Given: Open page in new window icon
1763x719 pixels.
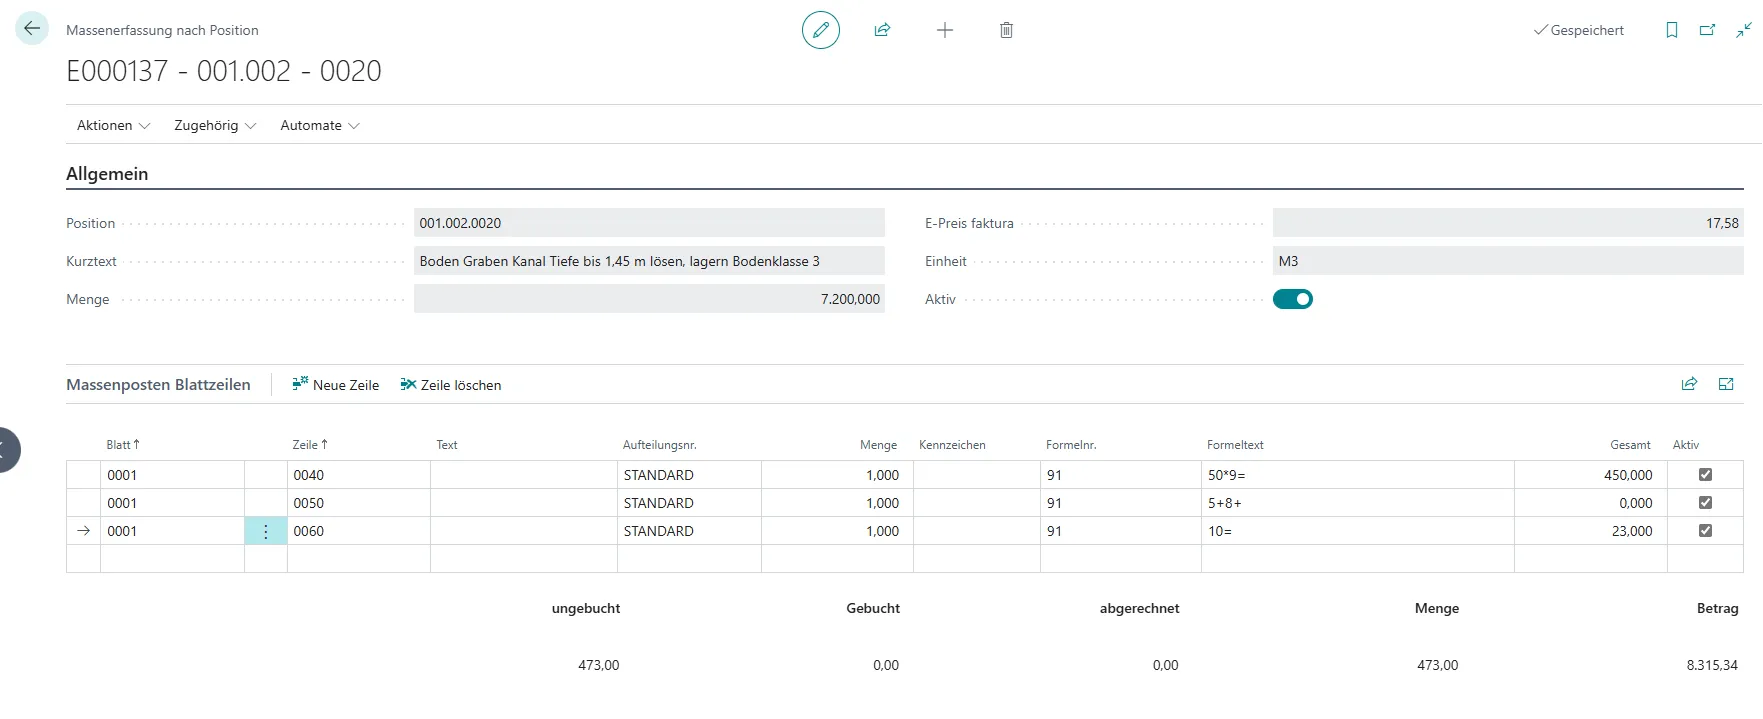Looking at the screenshot, I should pyautogui.click(x=1707, y=30).
